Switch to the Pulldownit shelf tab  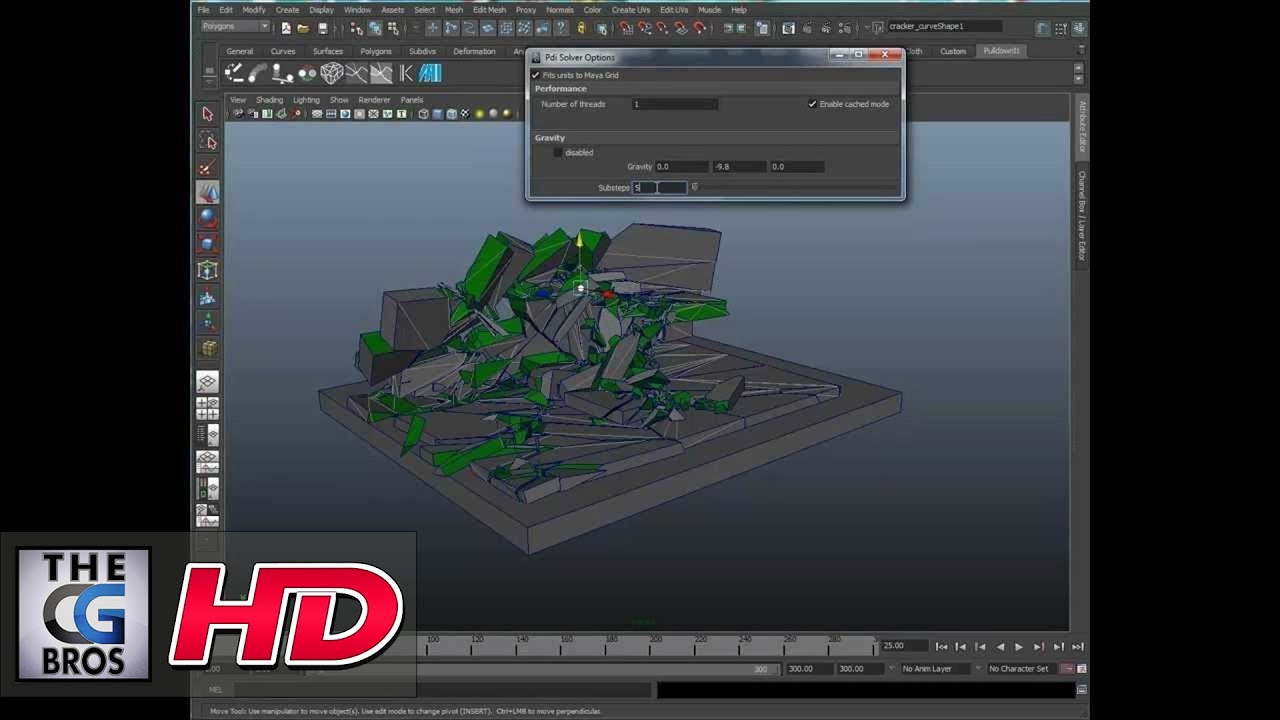pos(1001,51)
